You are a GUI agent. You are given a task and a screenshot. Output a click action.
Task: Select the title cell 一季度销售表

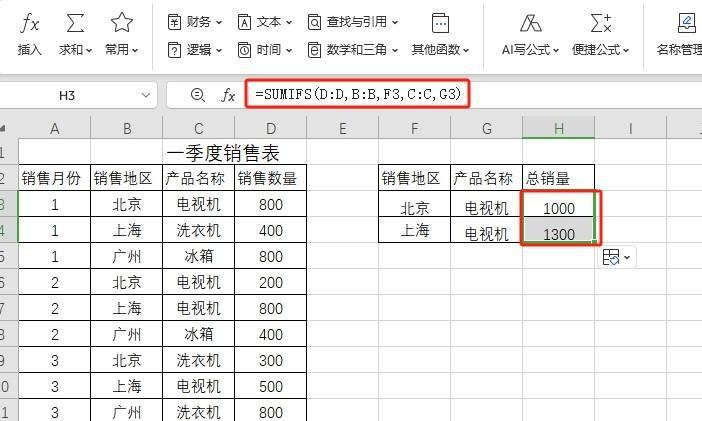223,153
